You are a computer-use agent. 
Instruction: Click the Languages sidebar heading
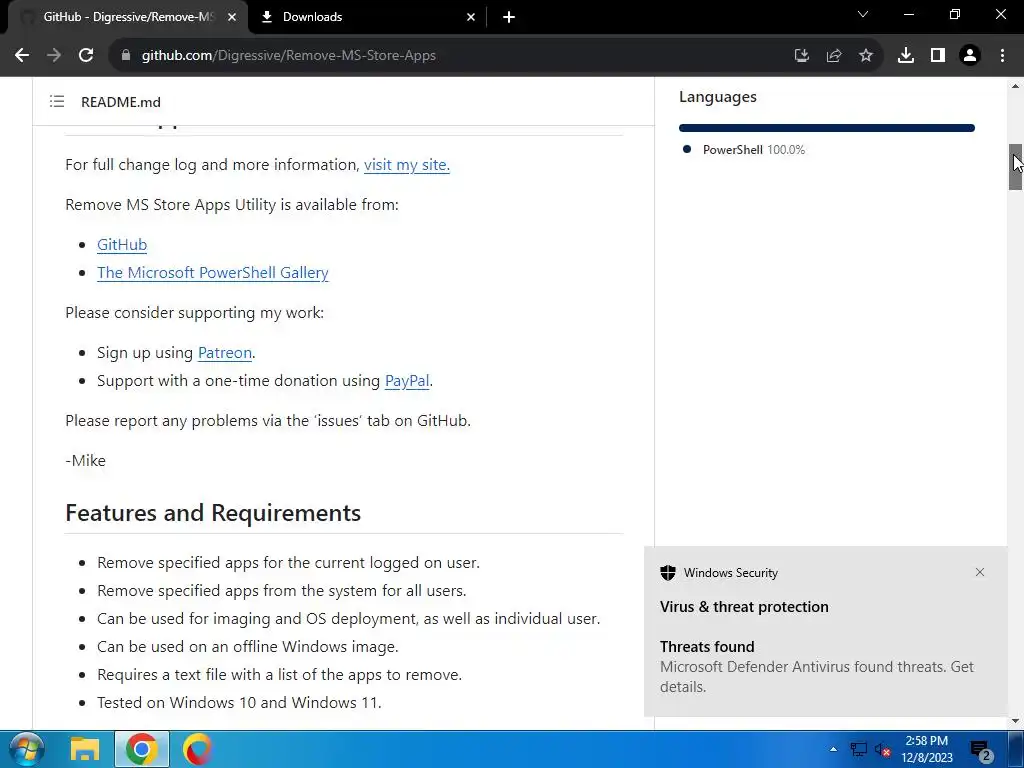point(718,97)
